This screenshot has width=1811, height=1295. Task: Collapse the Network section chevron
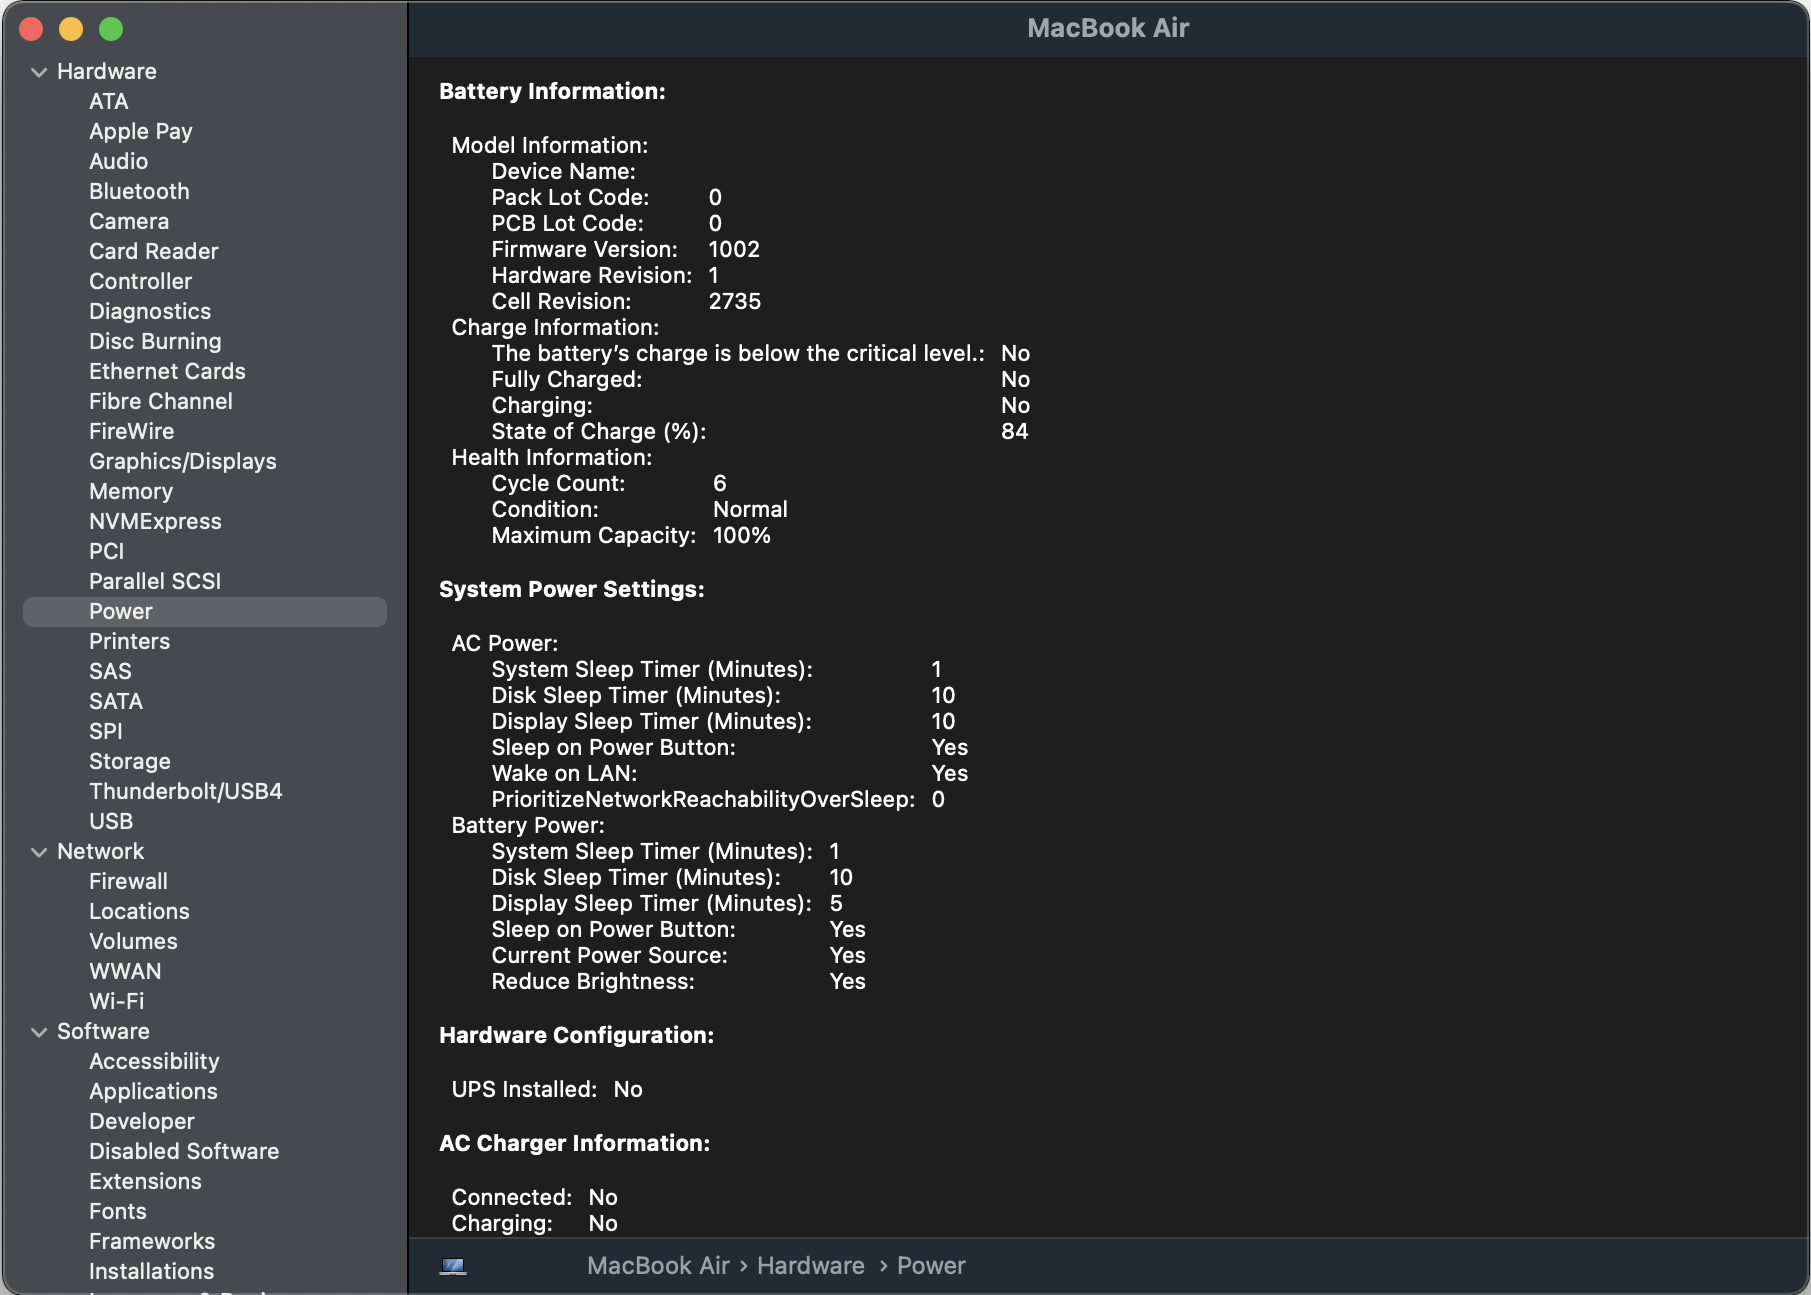39,852
